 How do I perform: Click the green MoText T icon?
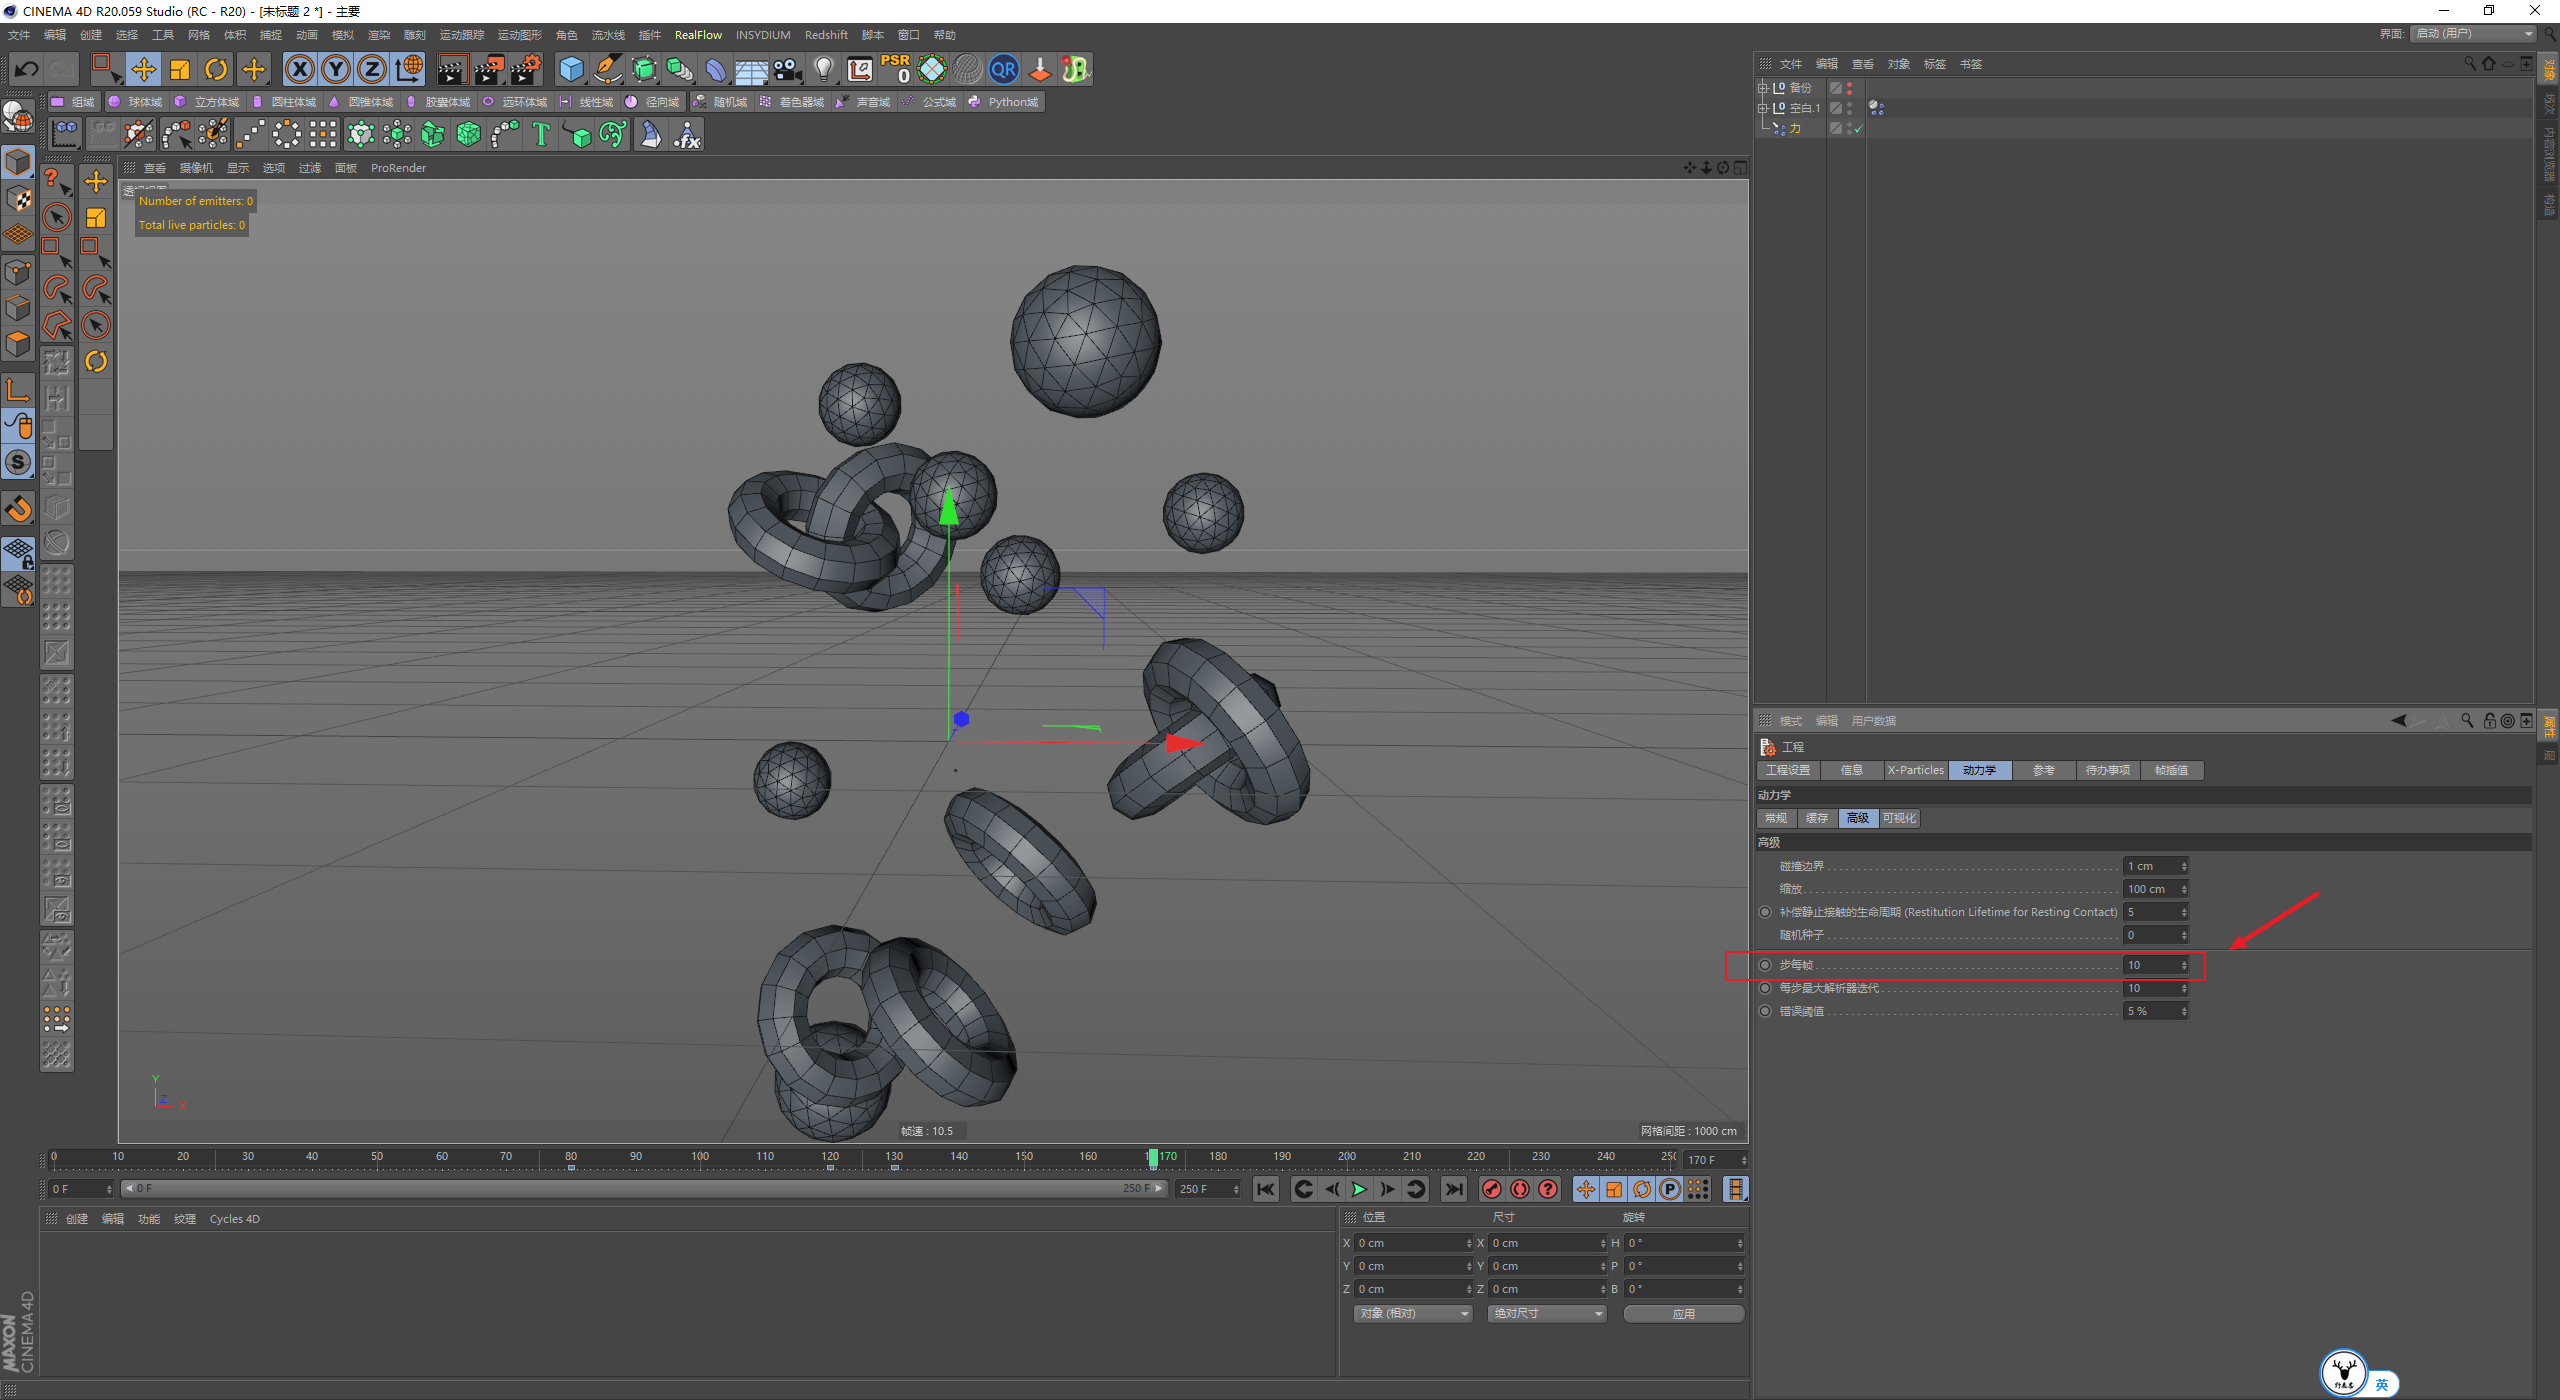541,134
